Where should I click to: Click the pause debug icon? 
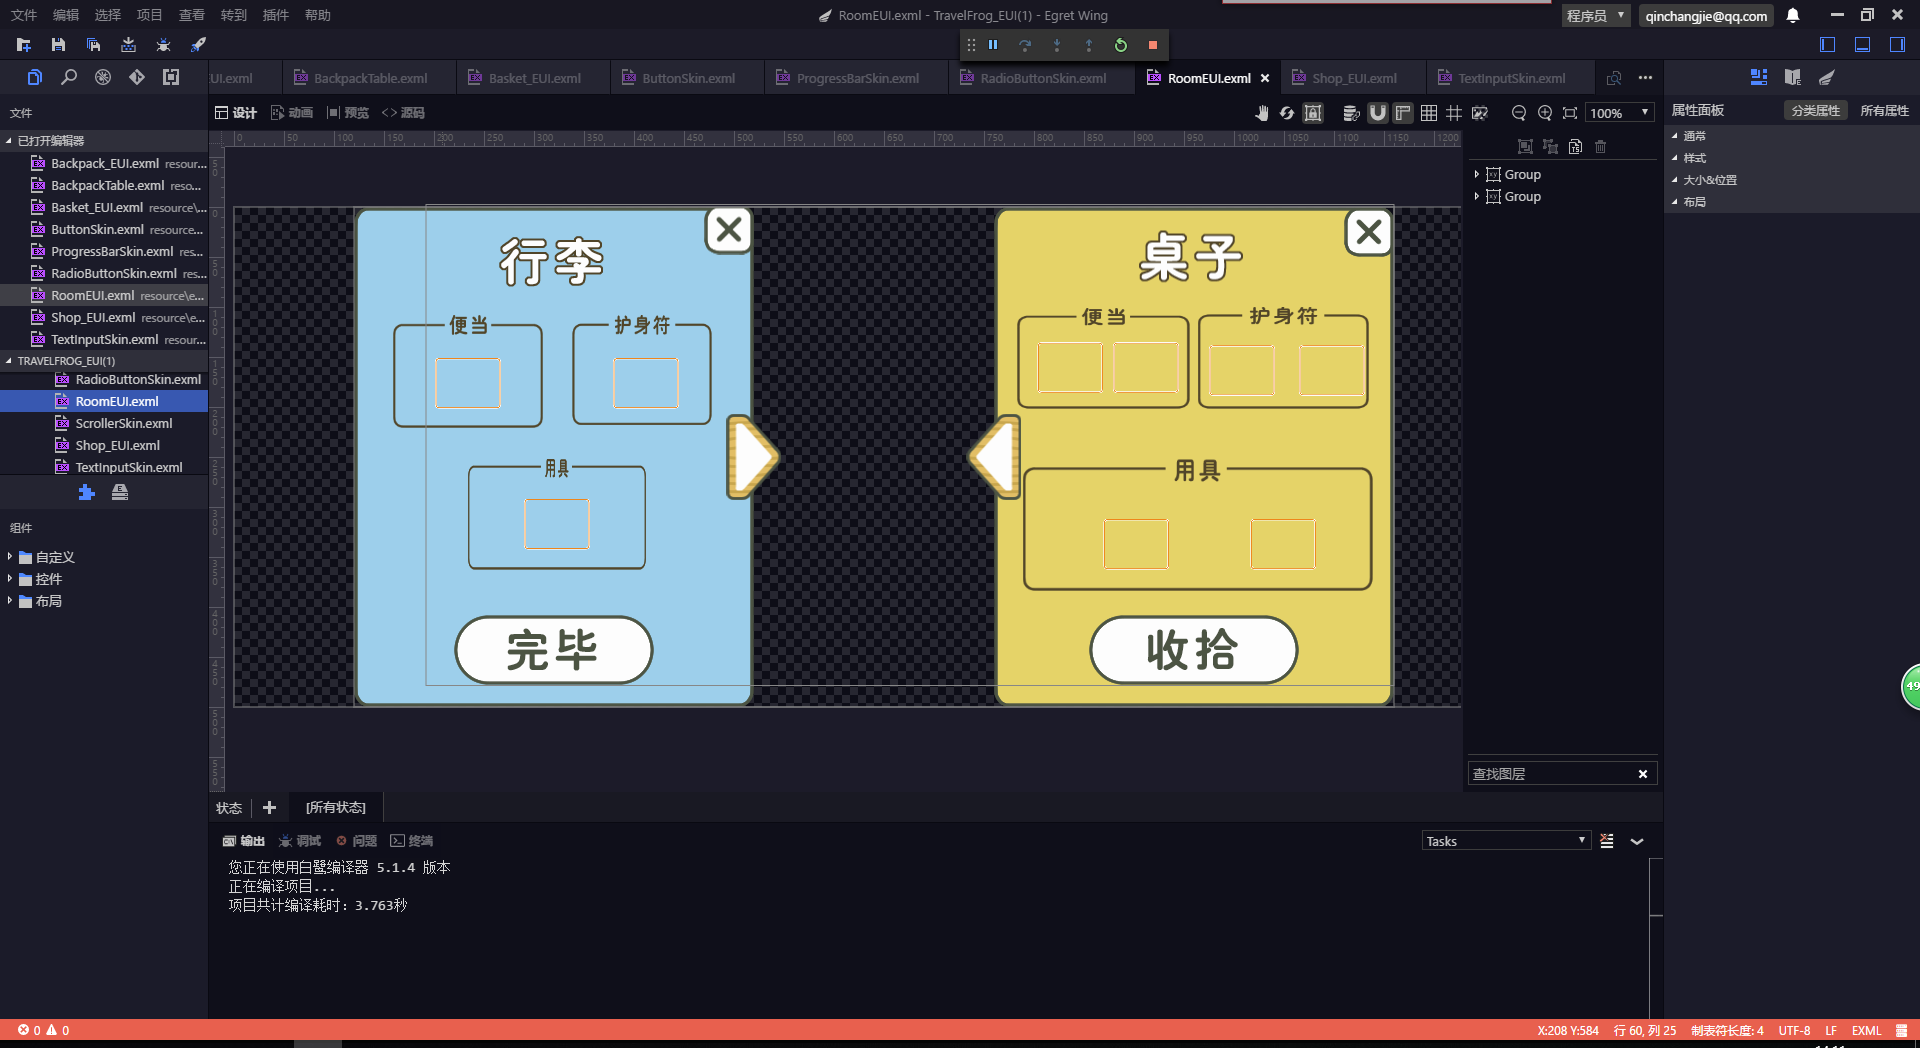[993, 45]
